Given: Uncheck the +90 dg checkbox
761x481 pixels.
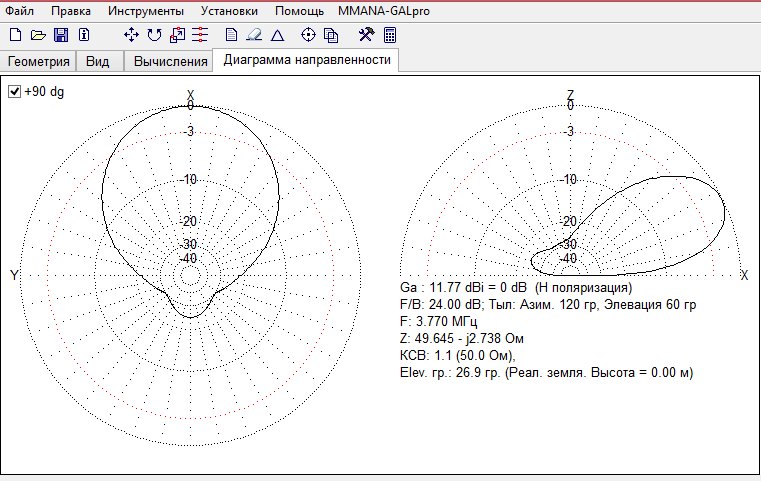Looking at the screenshot, I should (x=15, y=91).
